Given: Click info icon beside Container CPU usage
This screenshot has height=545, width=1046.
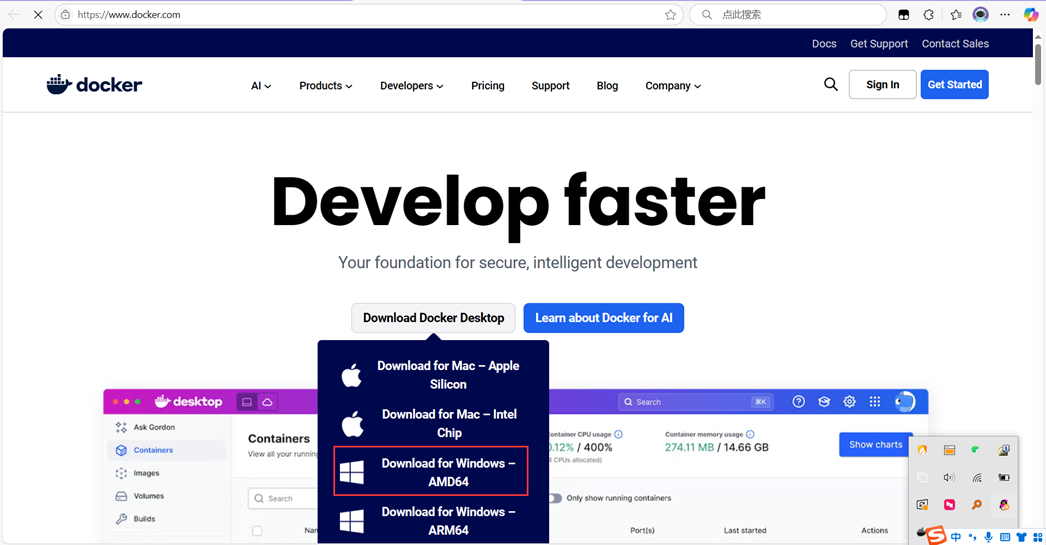Looking at the screenshot, I should pos(618,434).
